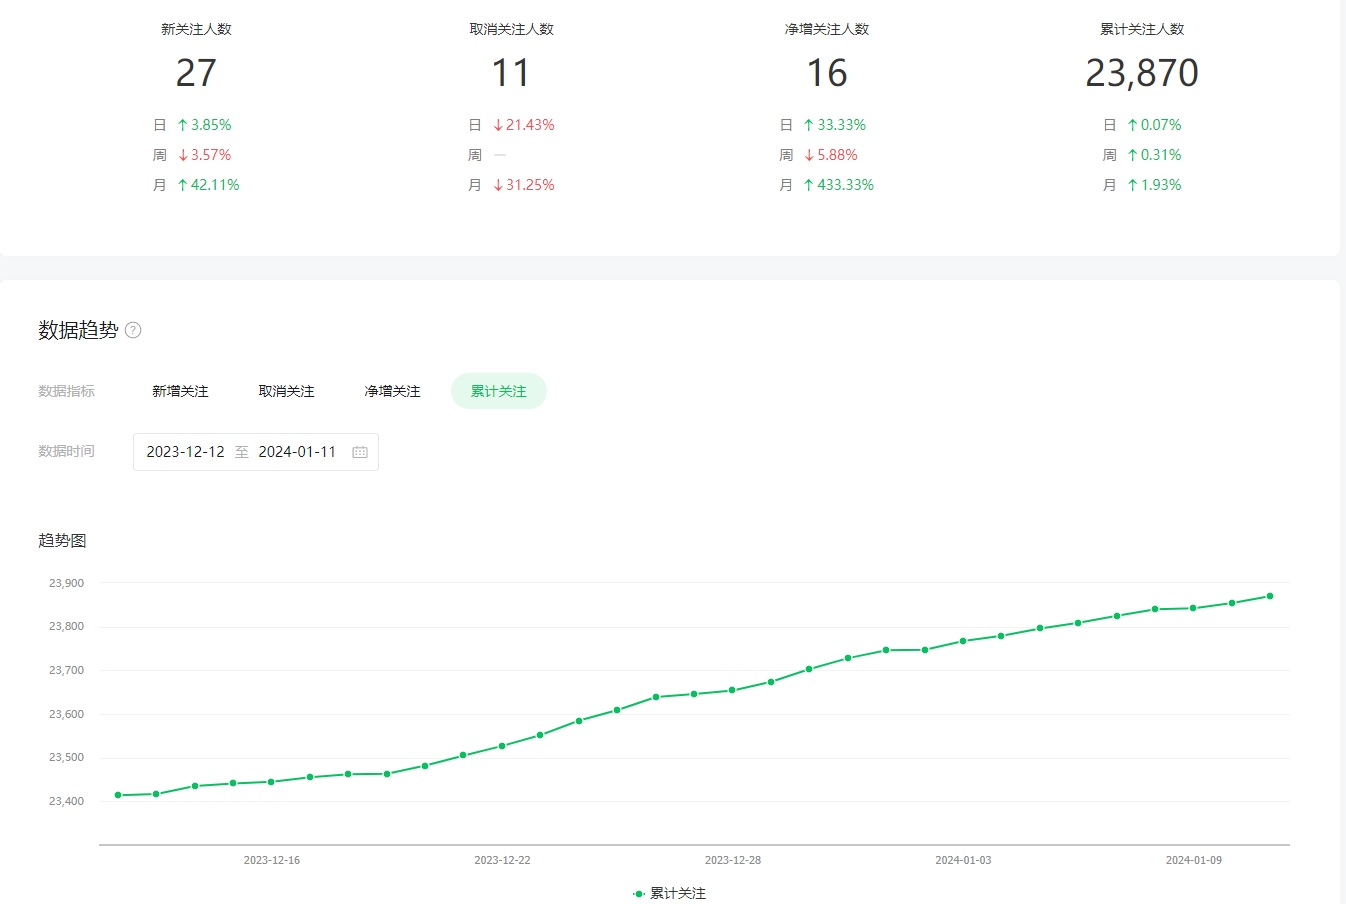Screen dimensions: 1346x904
Task: Click the last data point on trend line
Action: pos(1270,596)
